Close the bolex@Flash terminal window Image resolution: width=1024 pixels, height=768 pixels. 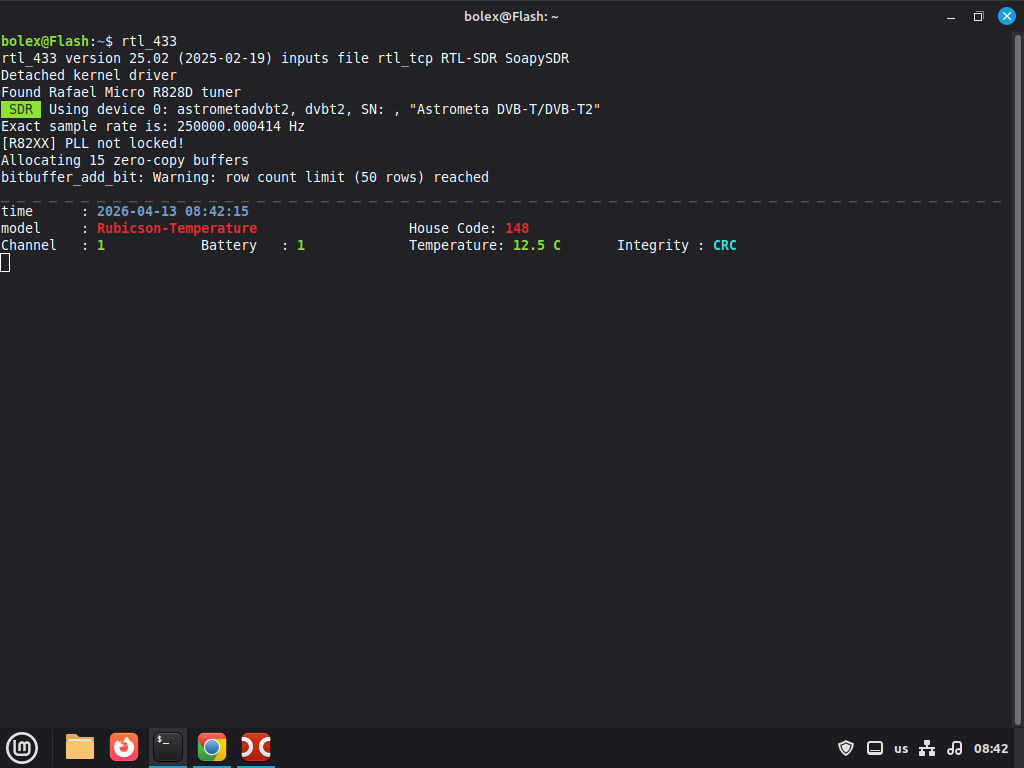1006,16
